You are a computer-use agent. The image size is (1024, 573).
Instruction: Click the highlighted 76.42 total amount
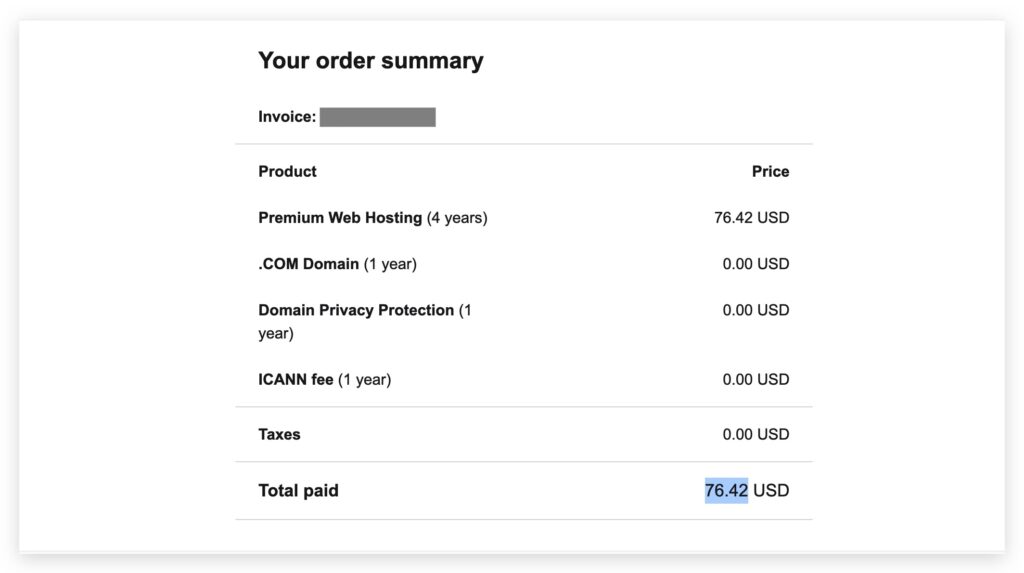click(726, 491)
